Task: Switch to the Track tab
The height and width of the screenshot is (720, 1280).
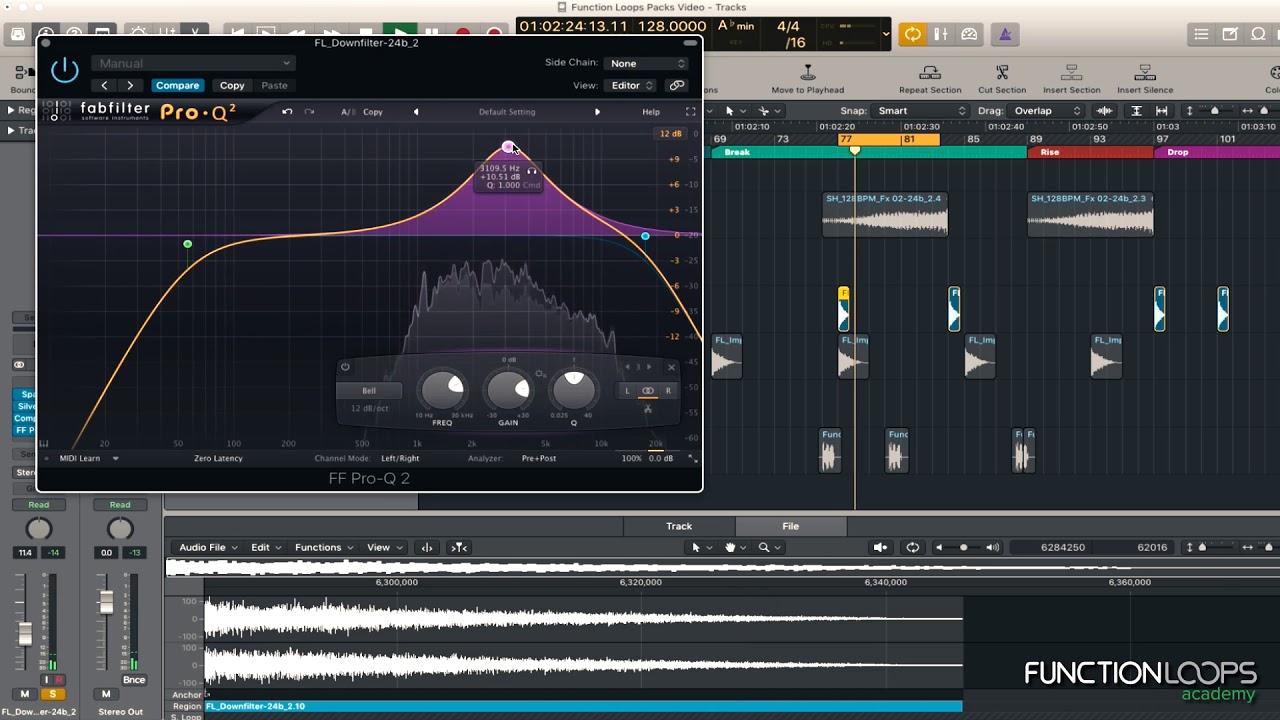Action: click(x=679, y=526)
